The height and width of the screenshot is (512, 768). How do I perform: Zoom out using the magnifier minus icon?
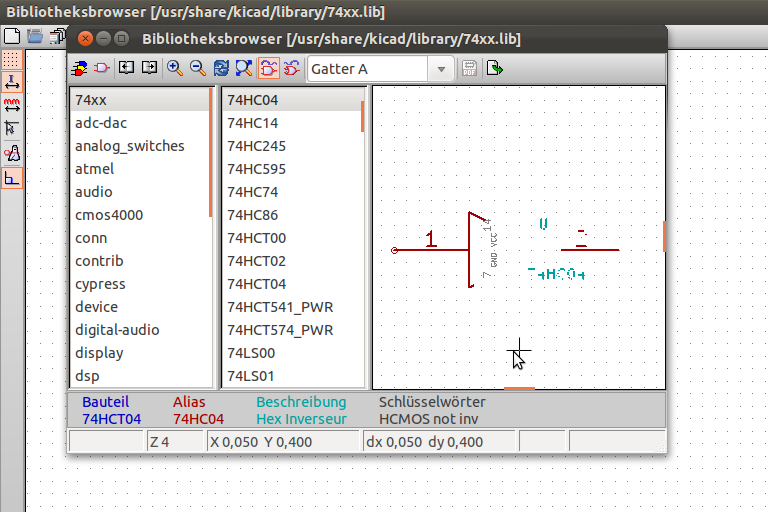pos(198,69)
